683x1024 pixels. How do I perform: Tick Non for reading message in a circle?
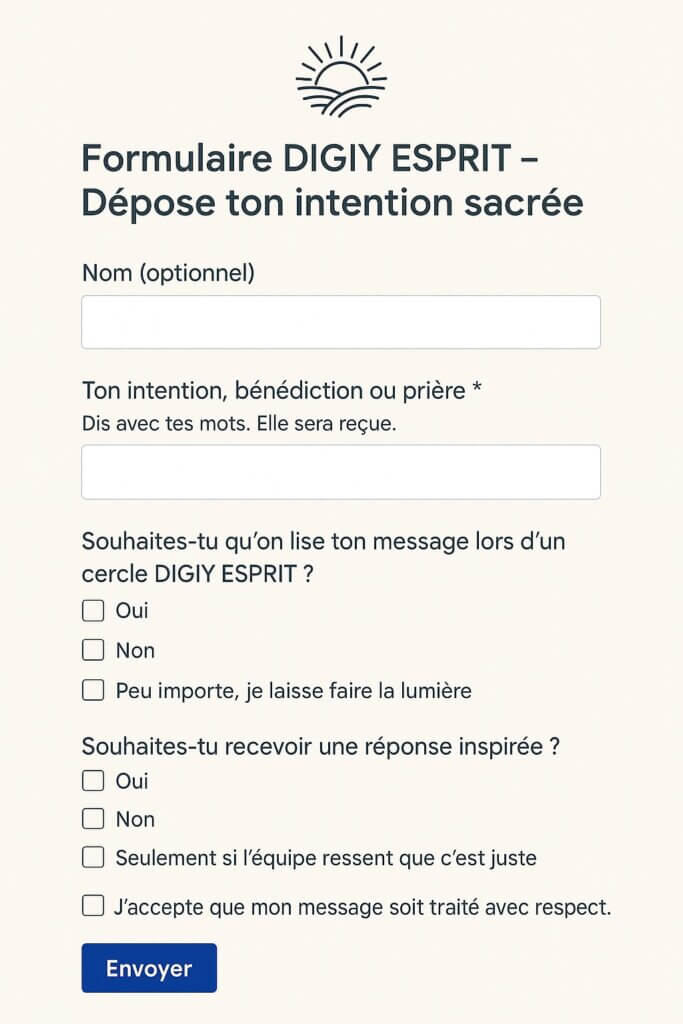coord(93,650)
